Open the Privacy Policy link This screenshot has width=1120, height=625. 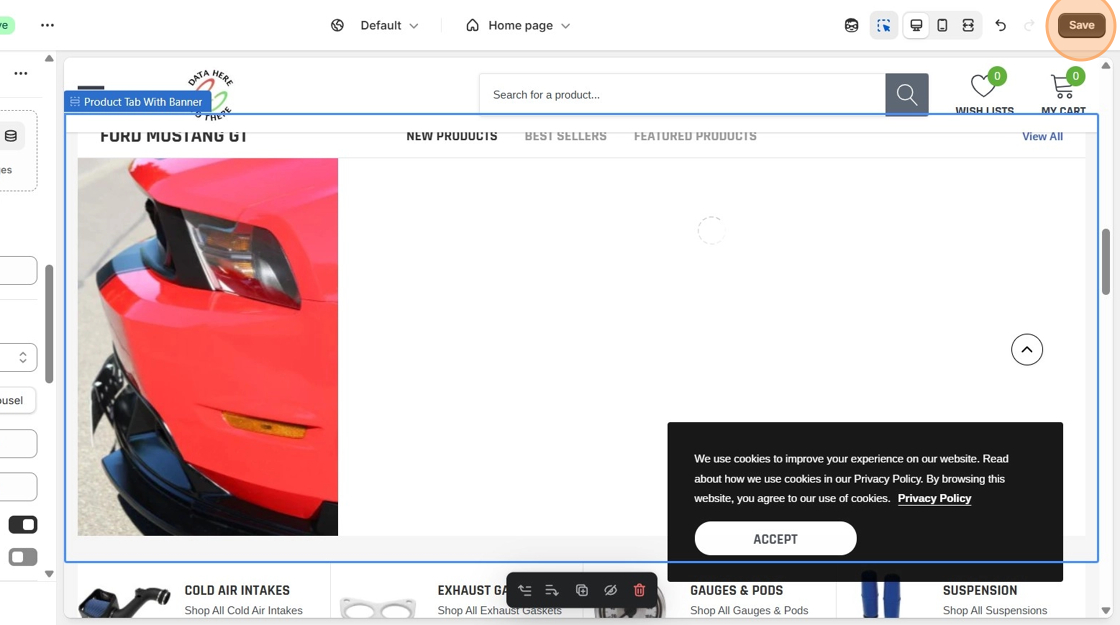934,499
